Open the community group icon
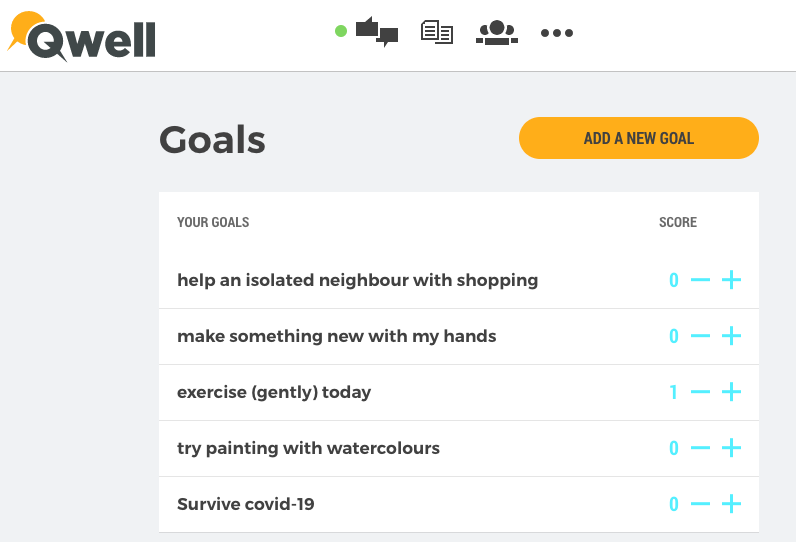796x542 pixels. point(496,32)
